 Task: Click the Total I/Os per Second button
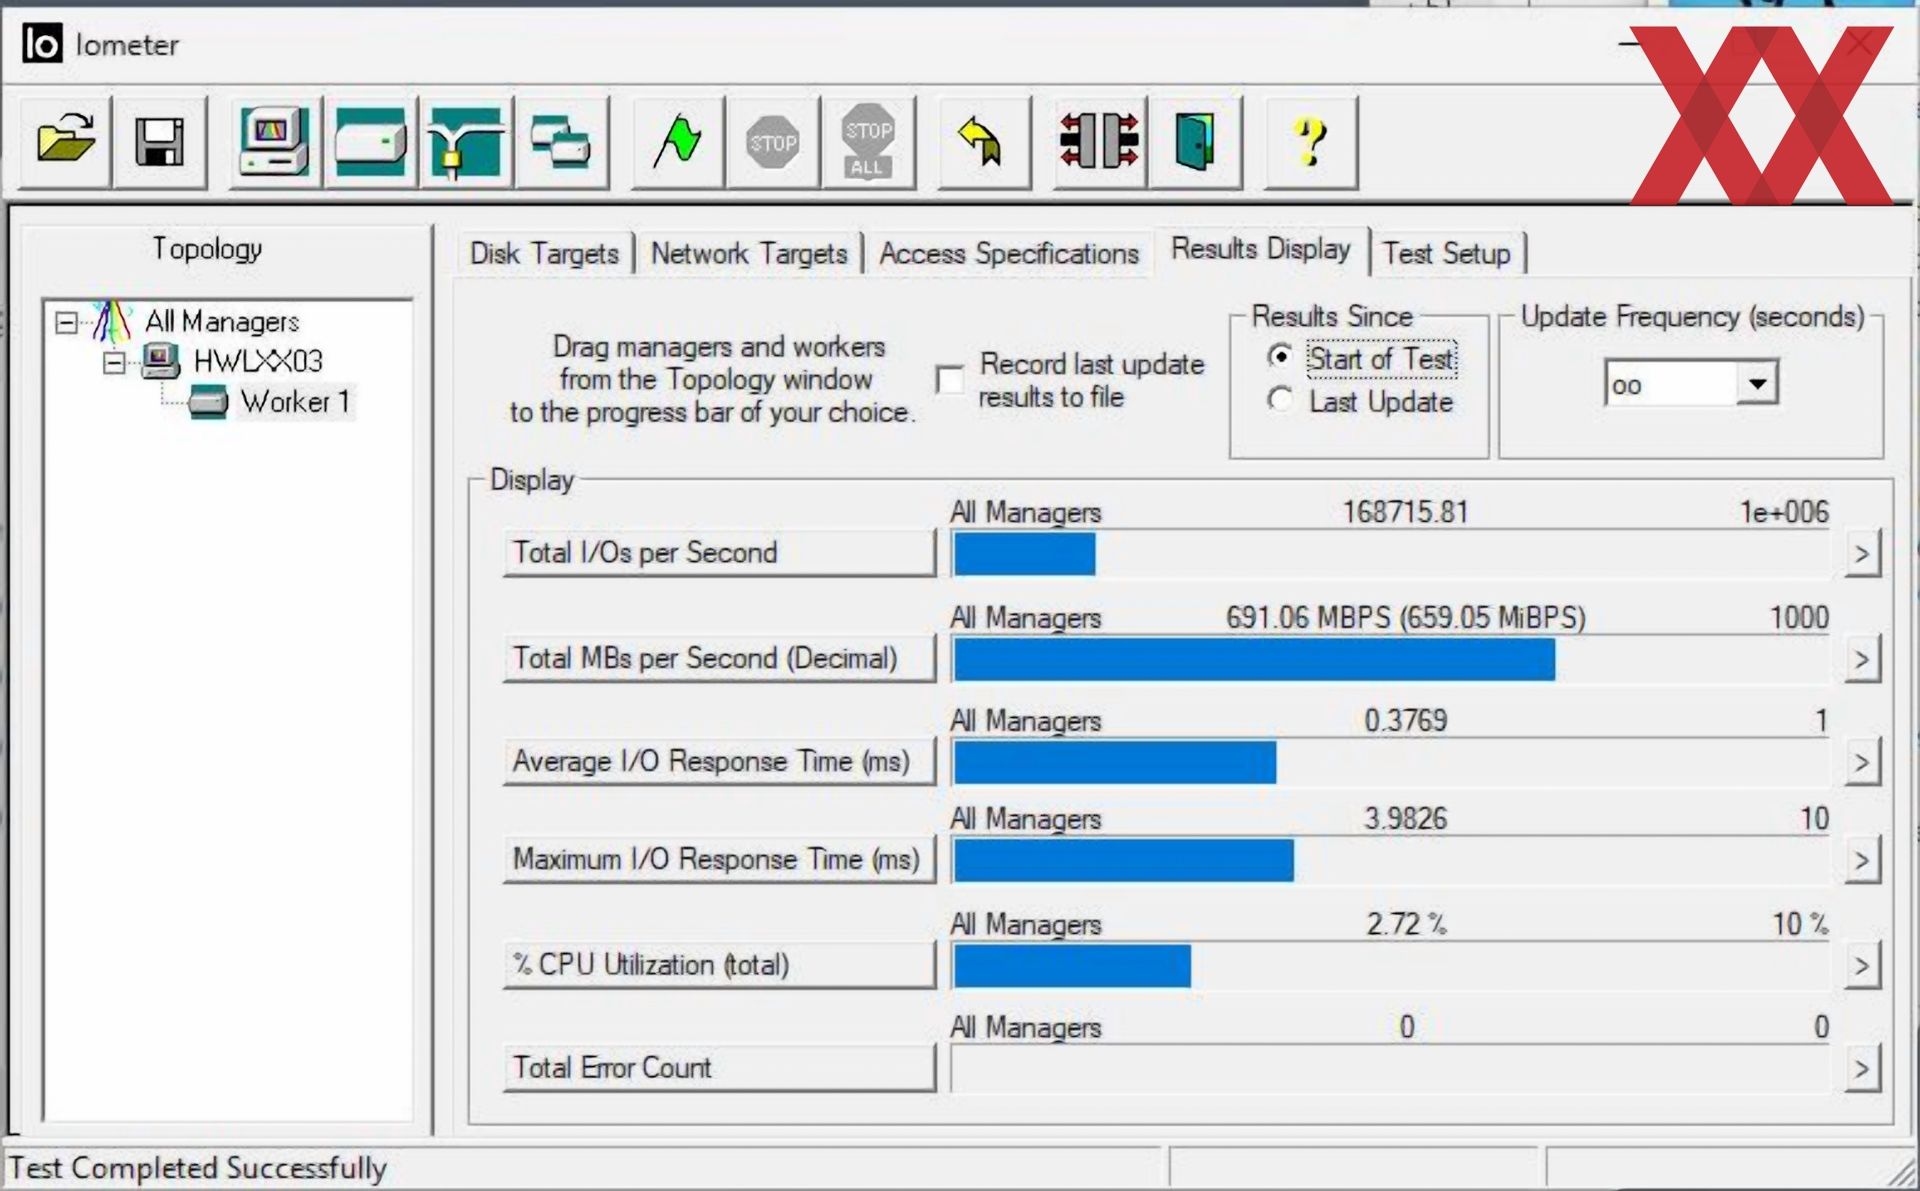pyautogui.click(x=718, y=553)
